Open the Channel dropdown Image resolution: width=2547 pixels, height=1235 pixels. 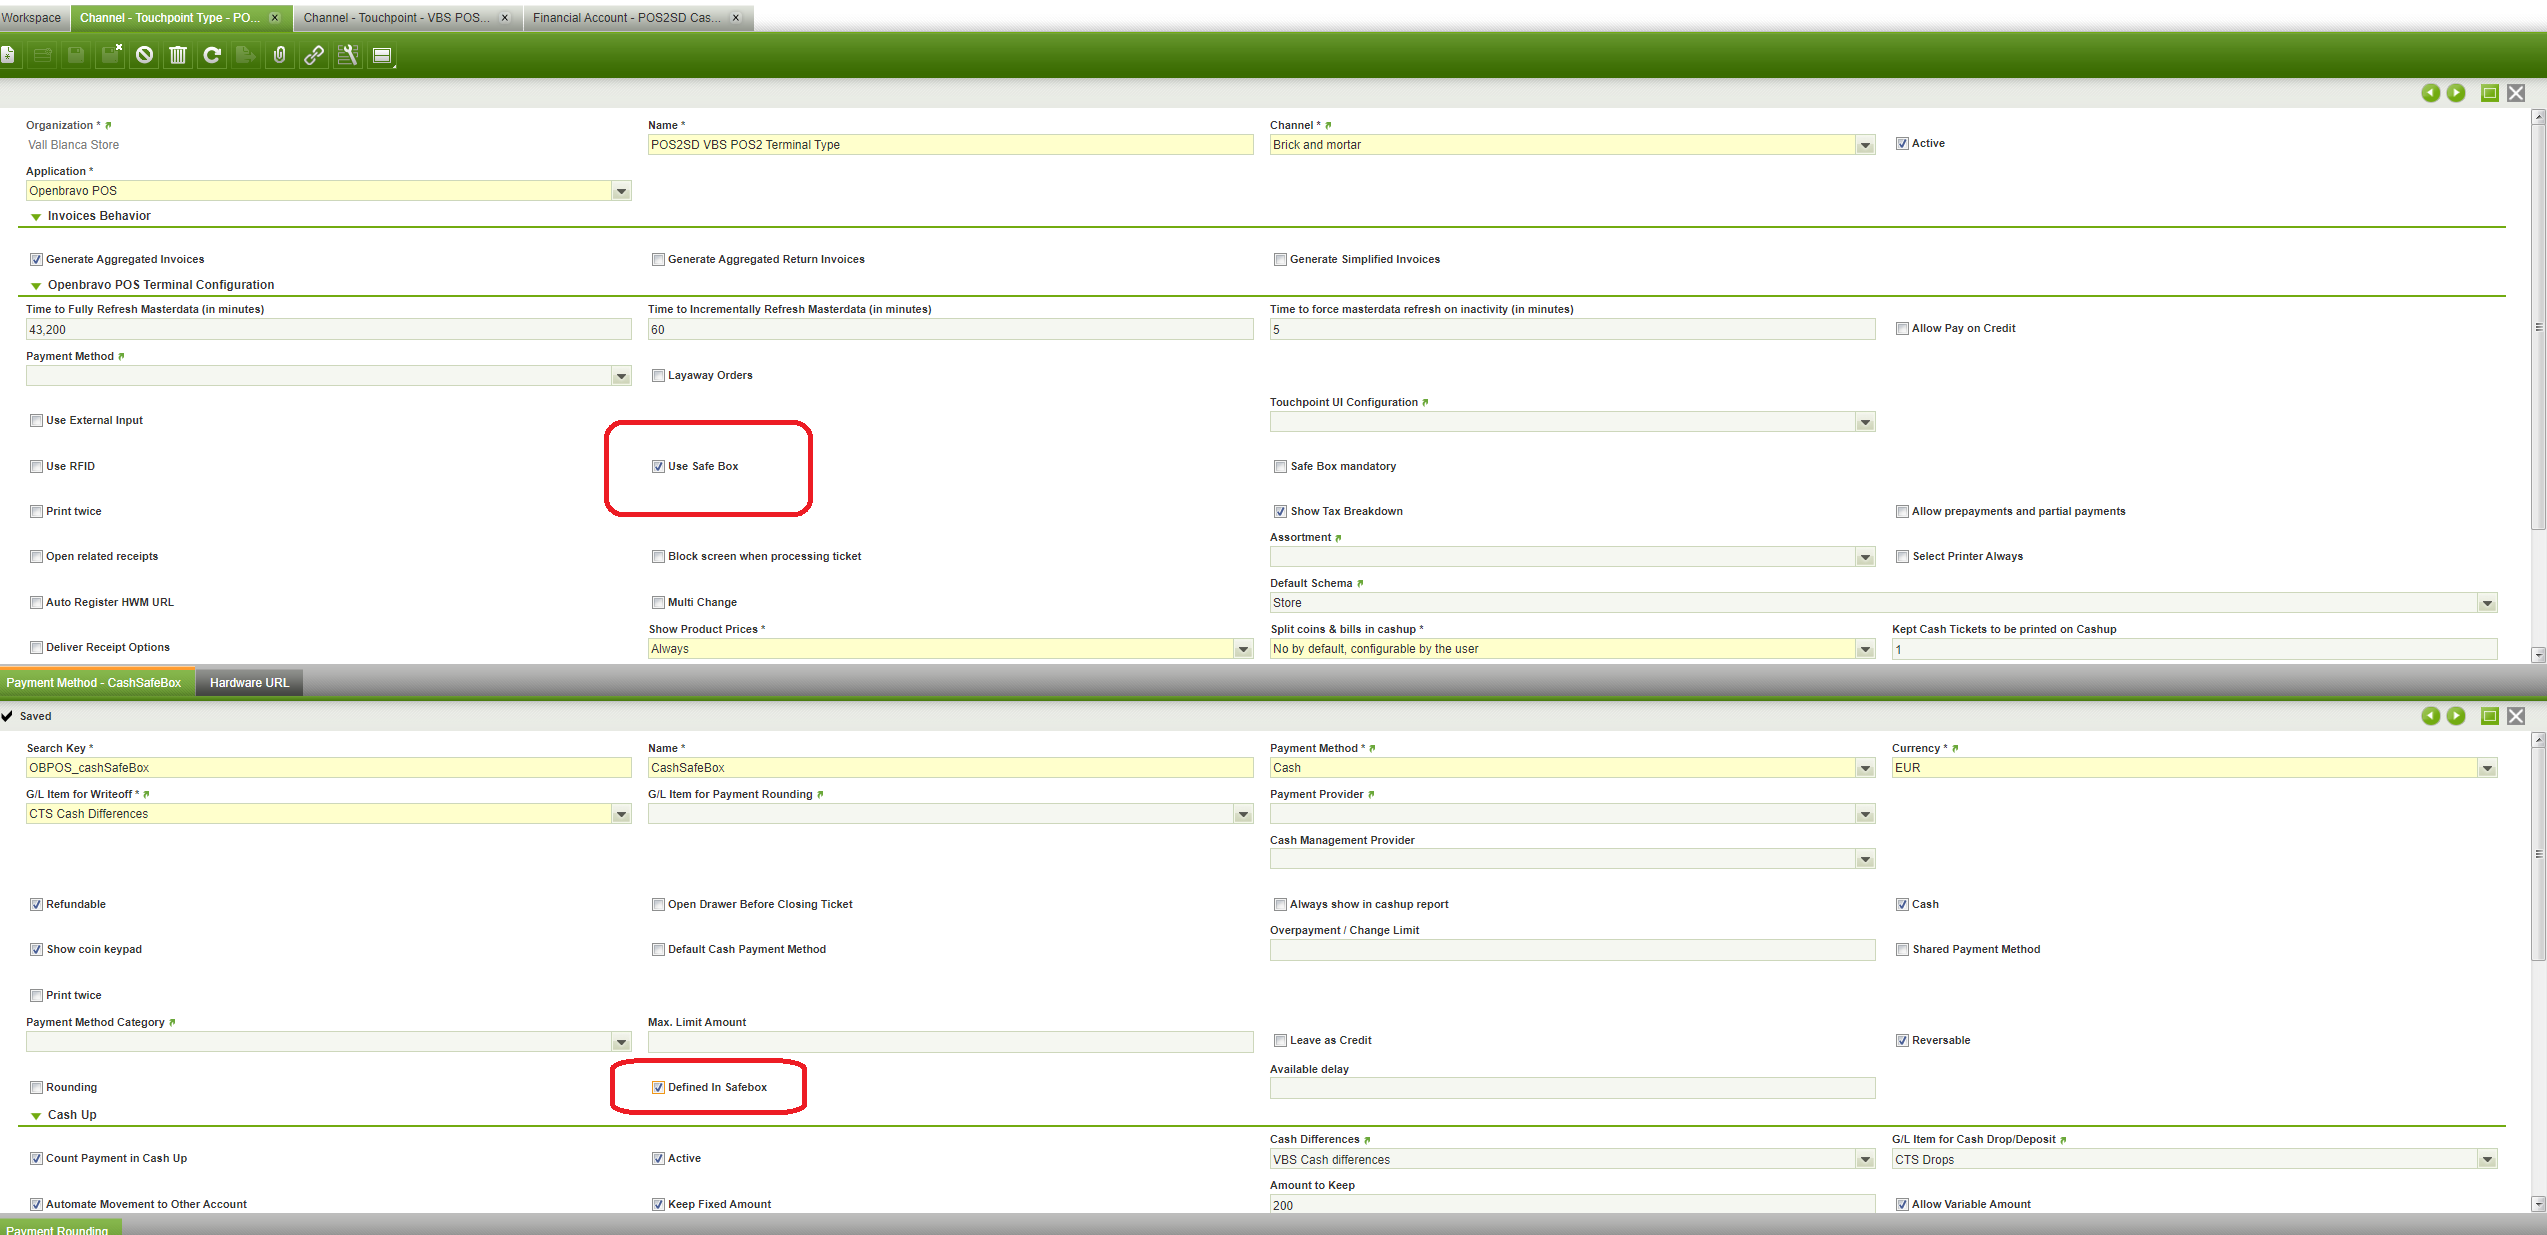coord(1865,145)
